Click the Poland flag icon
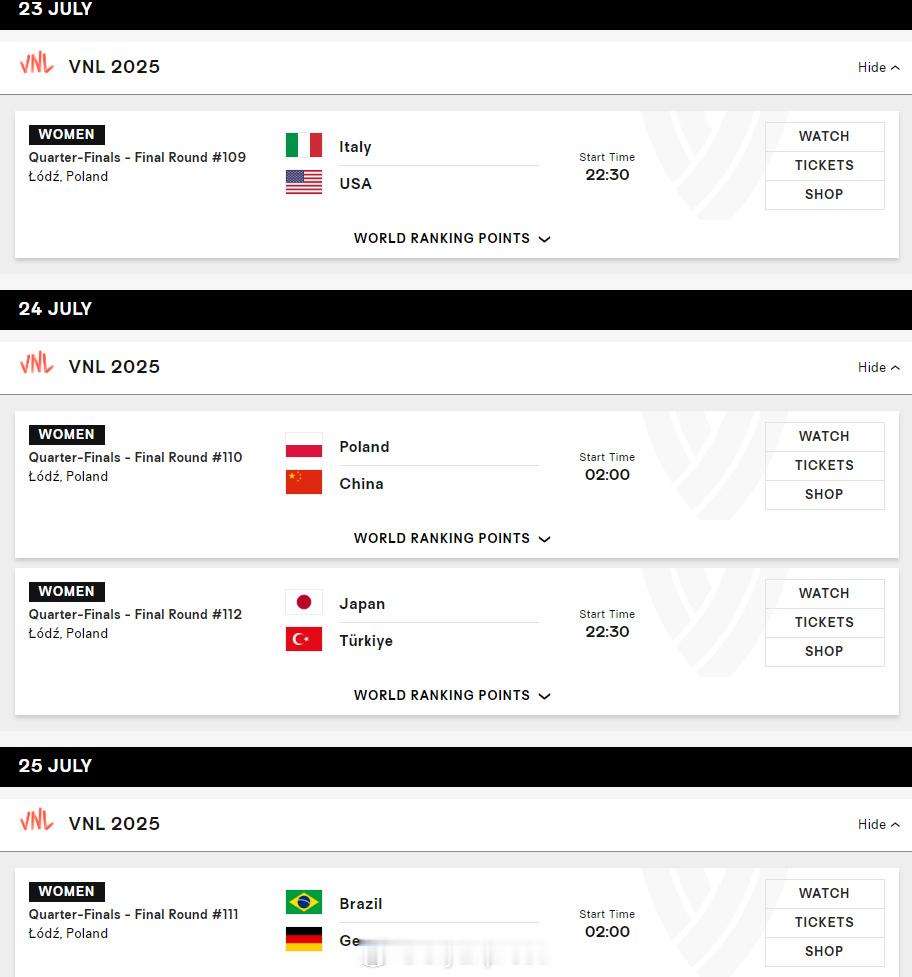Screen dimensions: 912x977 [304, 445]
